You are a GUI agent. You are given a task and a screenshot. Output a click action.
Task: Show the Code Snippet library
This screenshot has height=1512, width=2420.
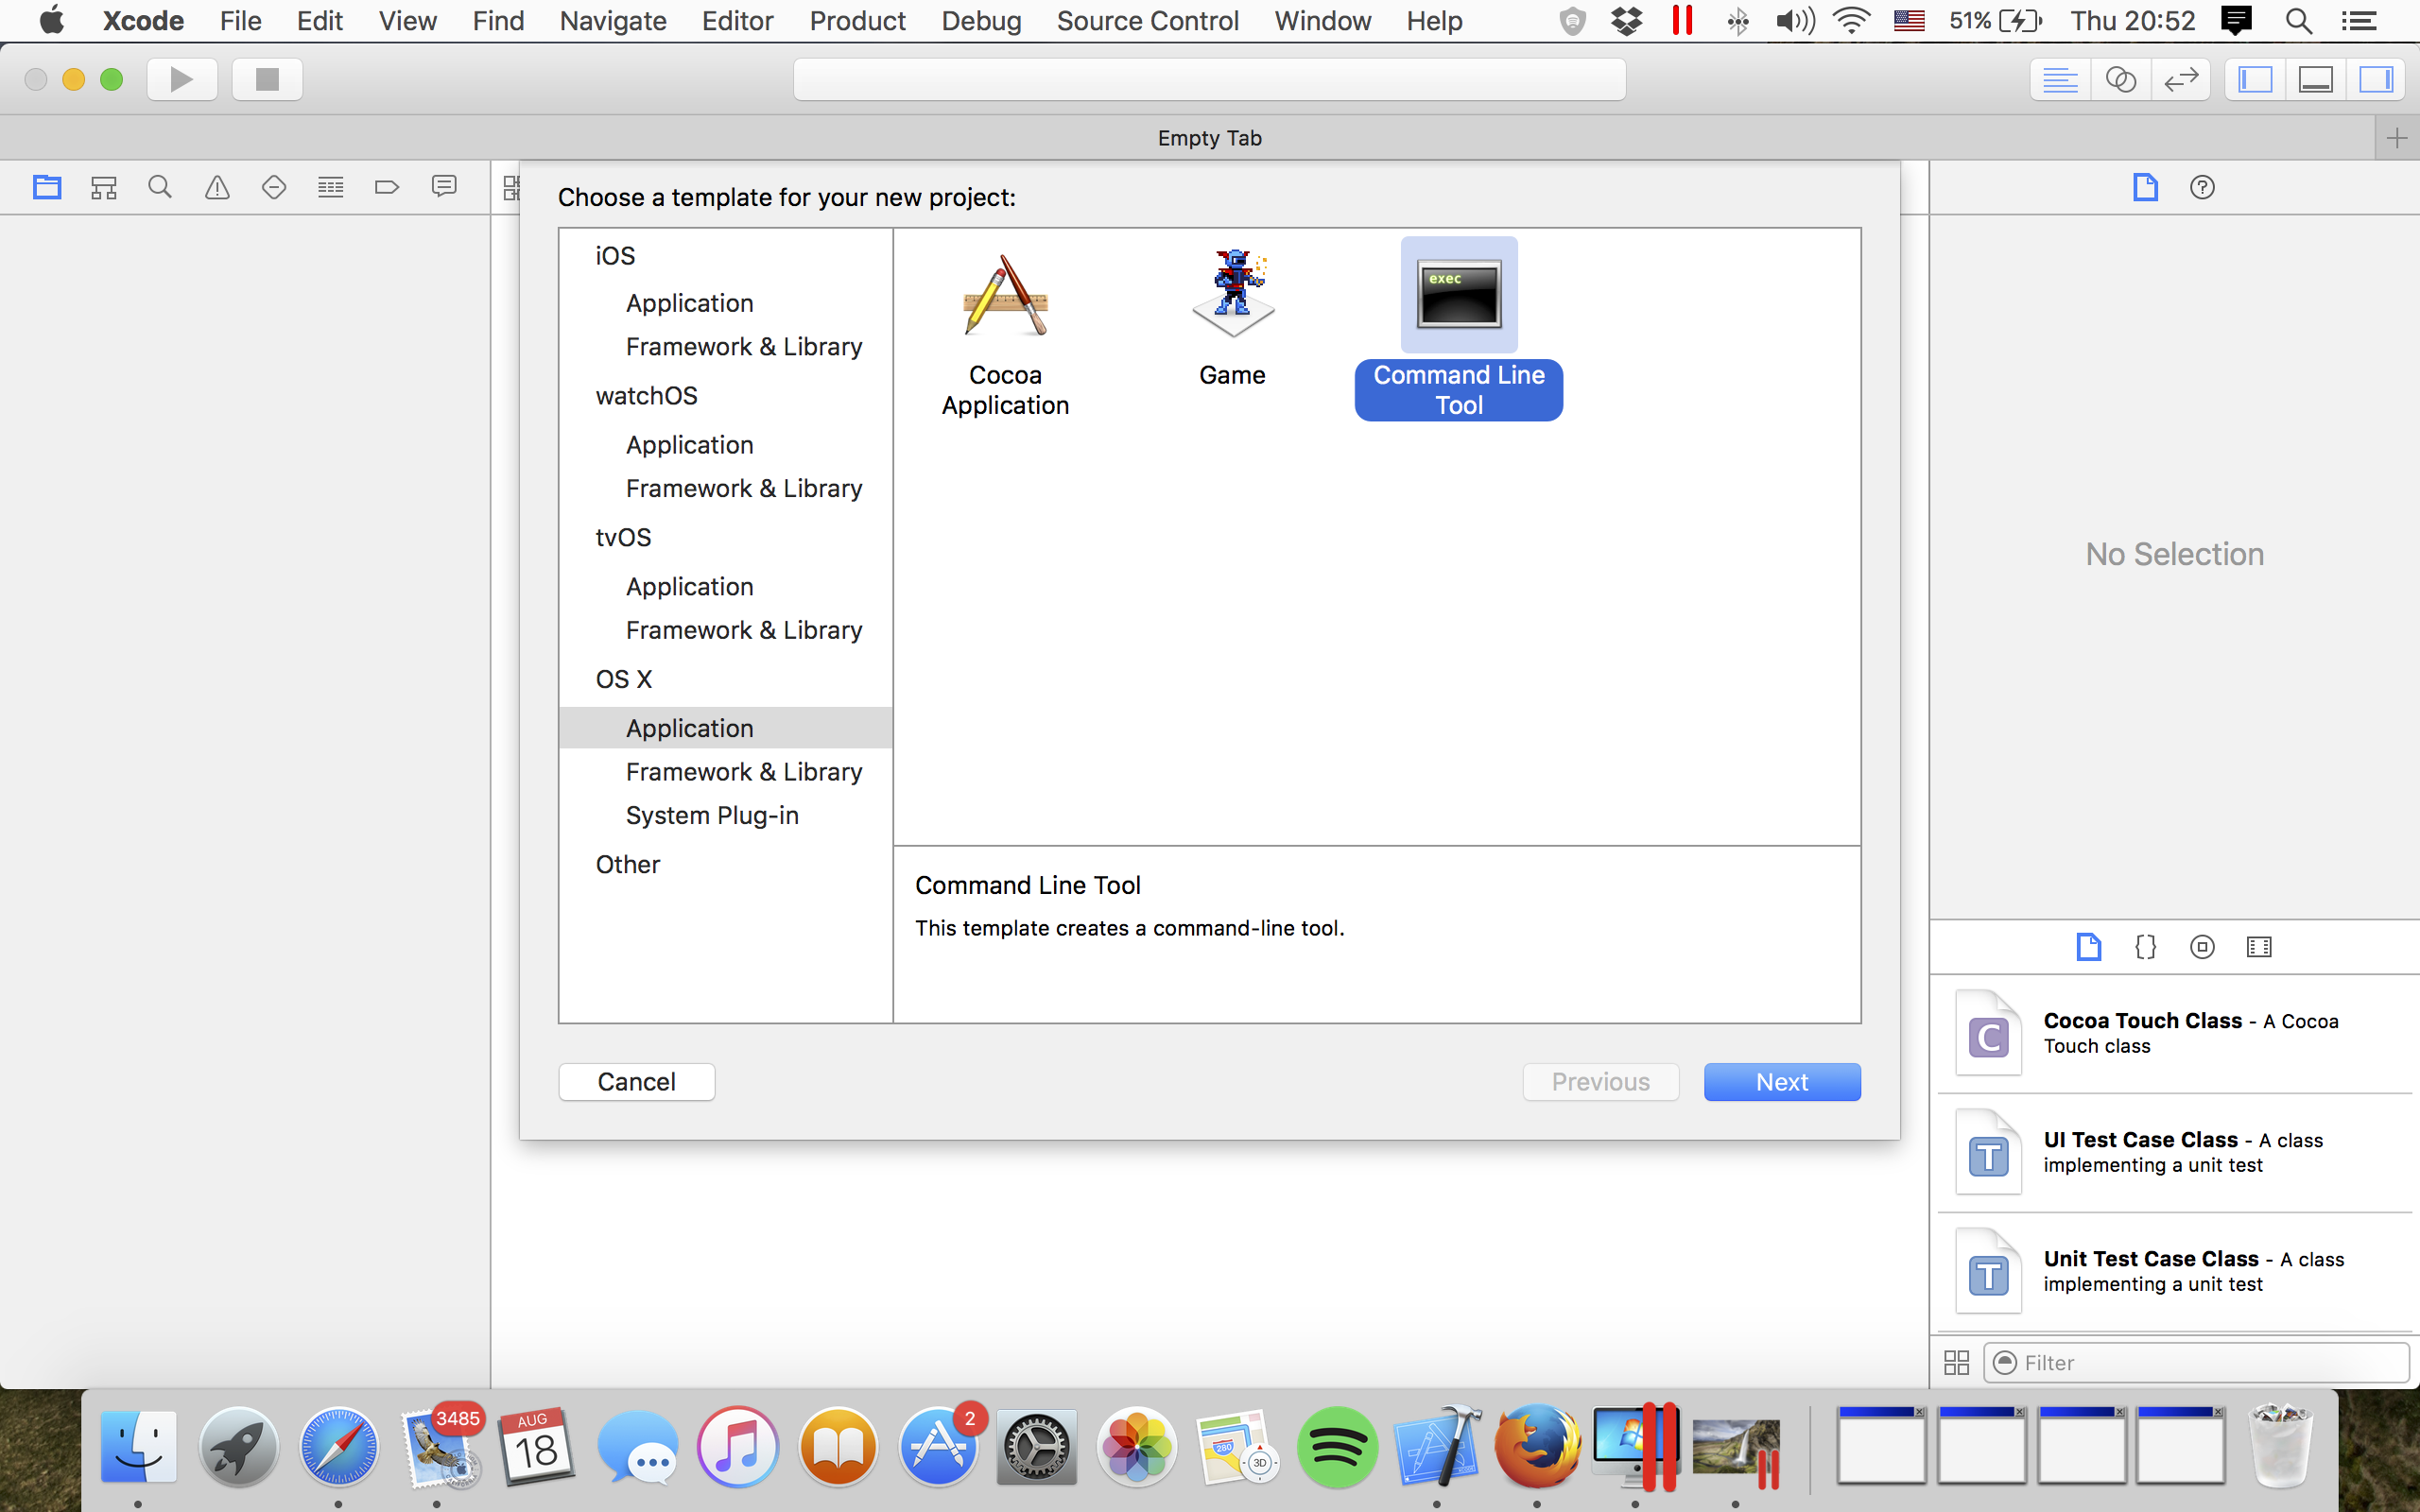[x=2145, y=947]
